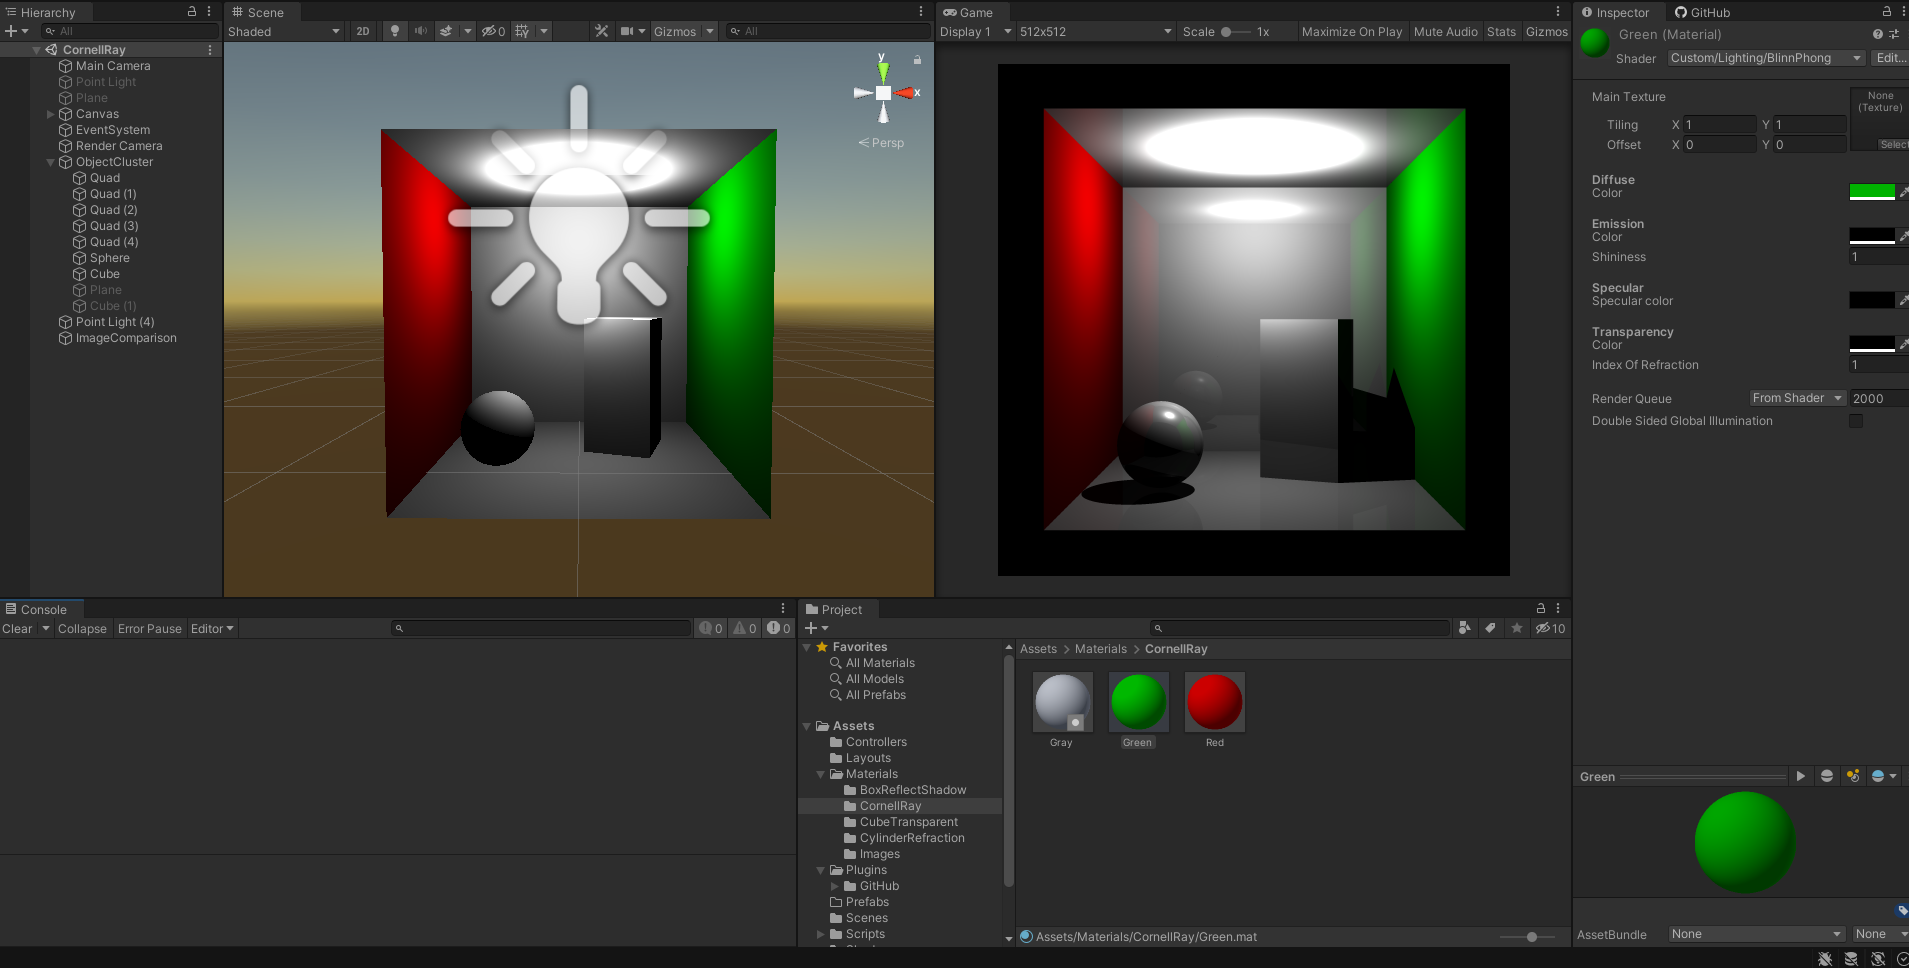Select the Red material thumbnail
This screenshot has height=968, width=1909.
pyautogui.click(x=1213, y=702)
